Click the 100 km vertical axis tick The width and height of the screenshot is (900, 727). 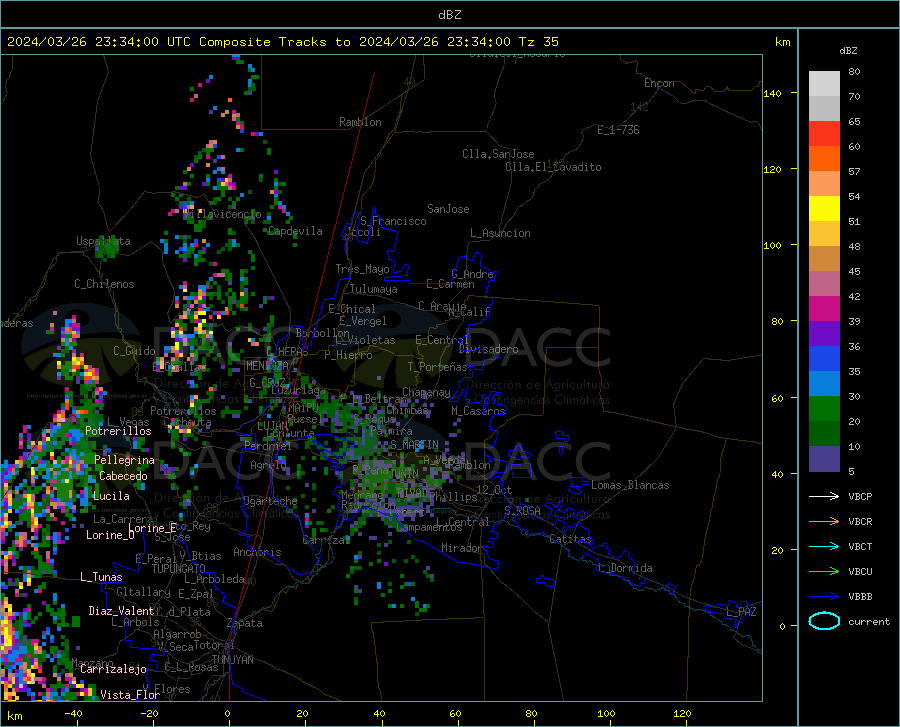click(x=772, y=246)
